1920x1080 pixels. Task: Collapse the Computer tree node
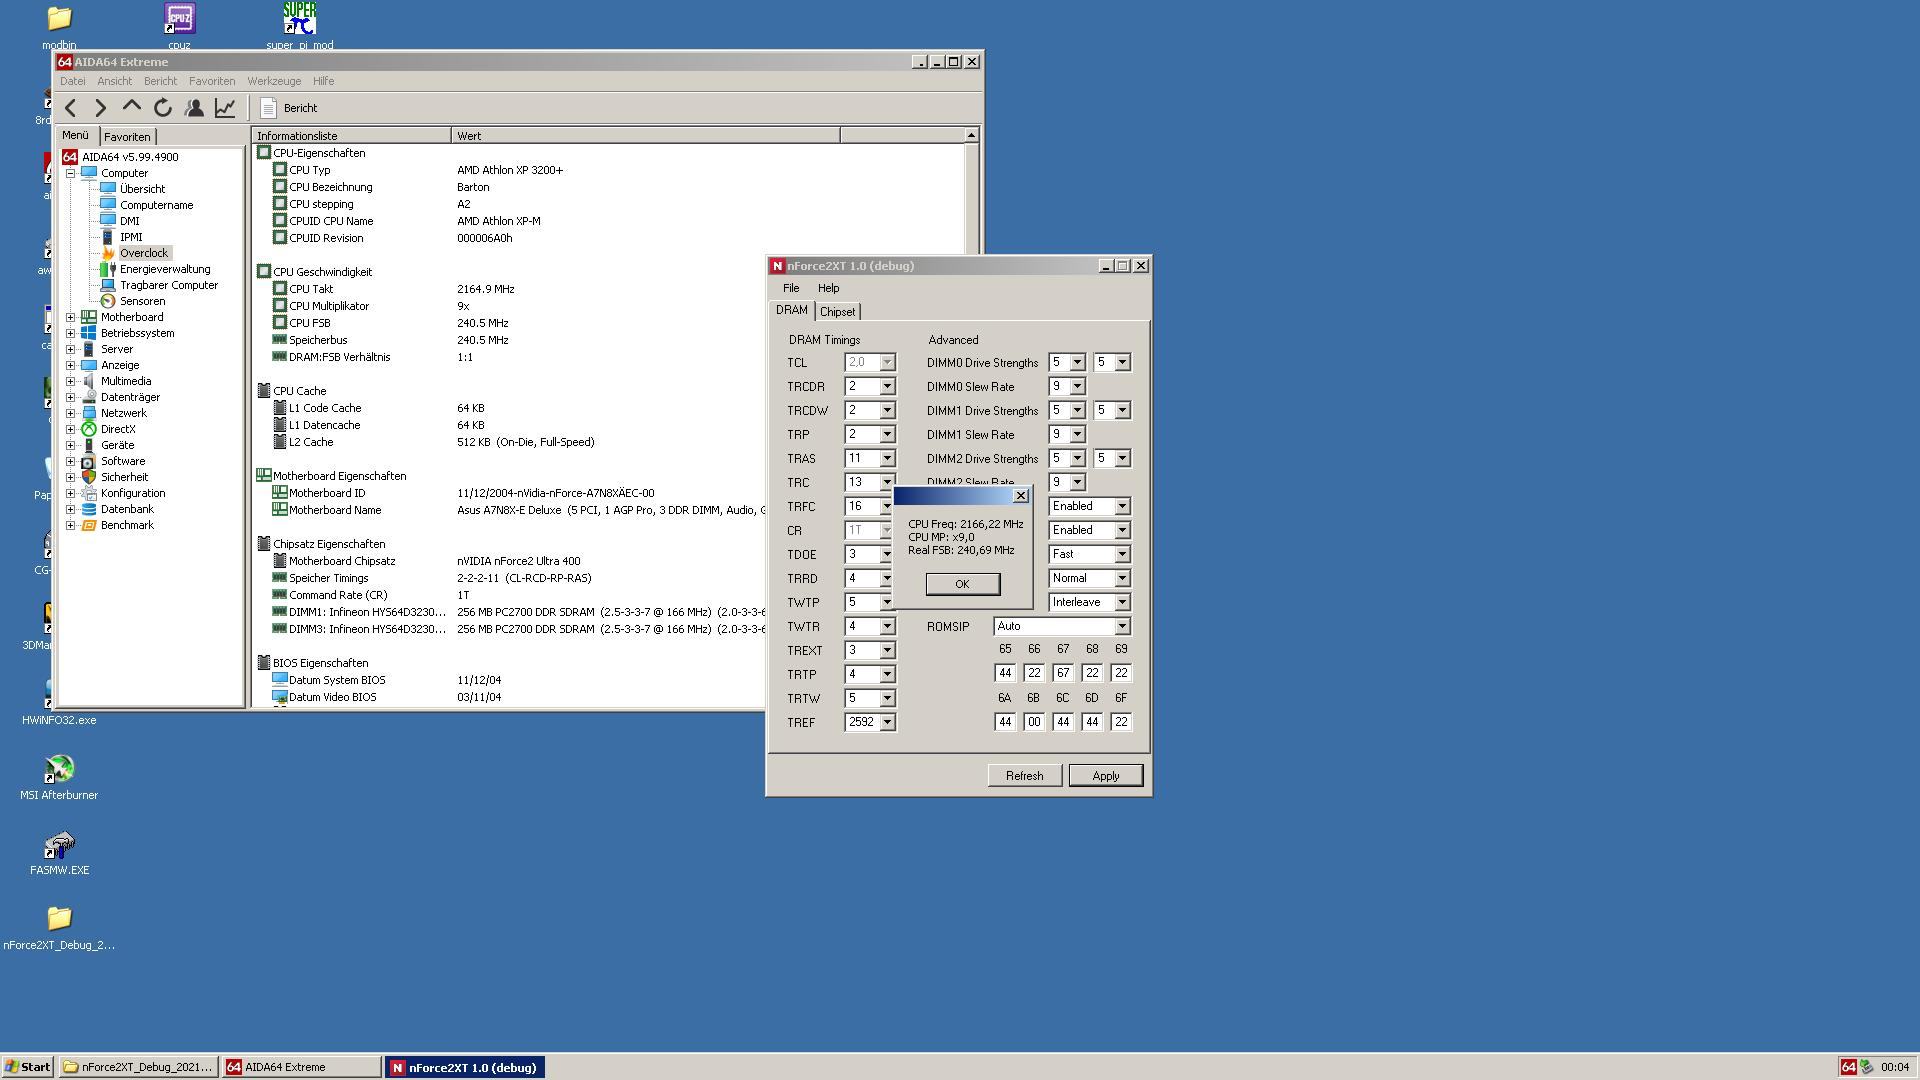(71, 173)
